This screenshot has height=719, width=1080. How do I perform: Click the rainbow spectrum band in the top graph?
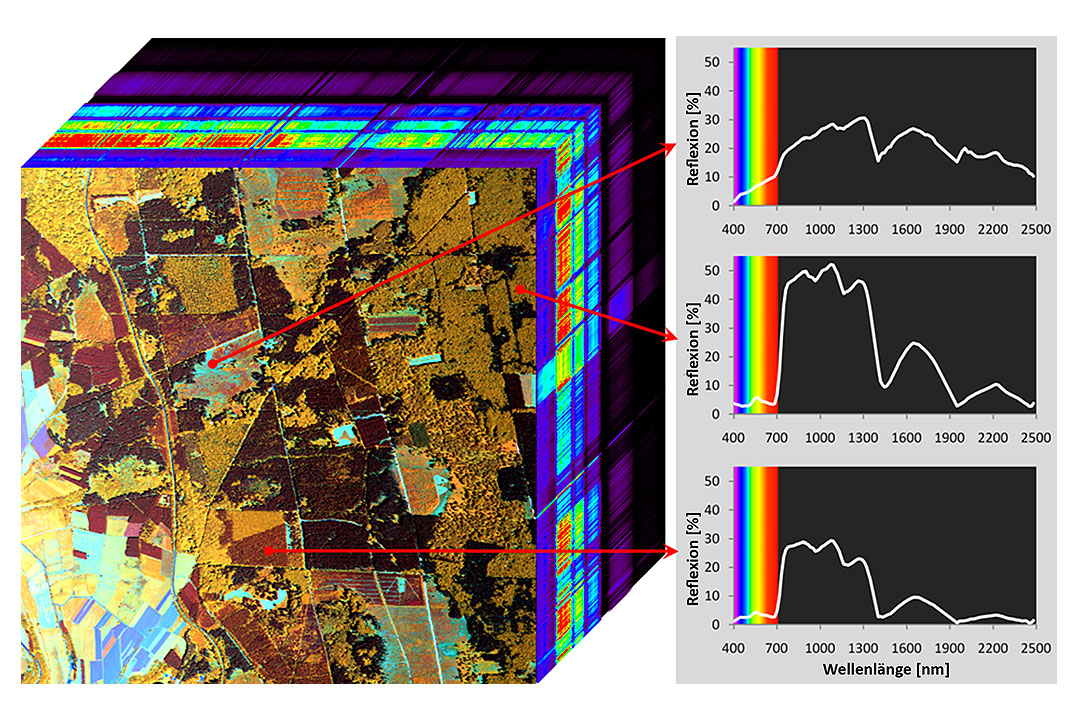click(755, 125)
